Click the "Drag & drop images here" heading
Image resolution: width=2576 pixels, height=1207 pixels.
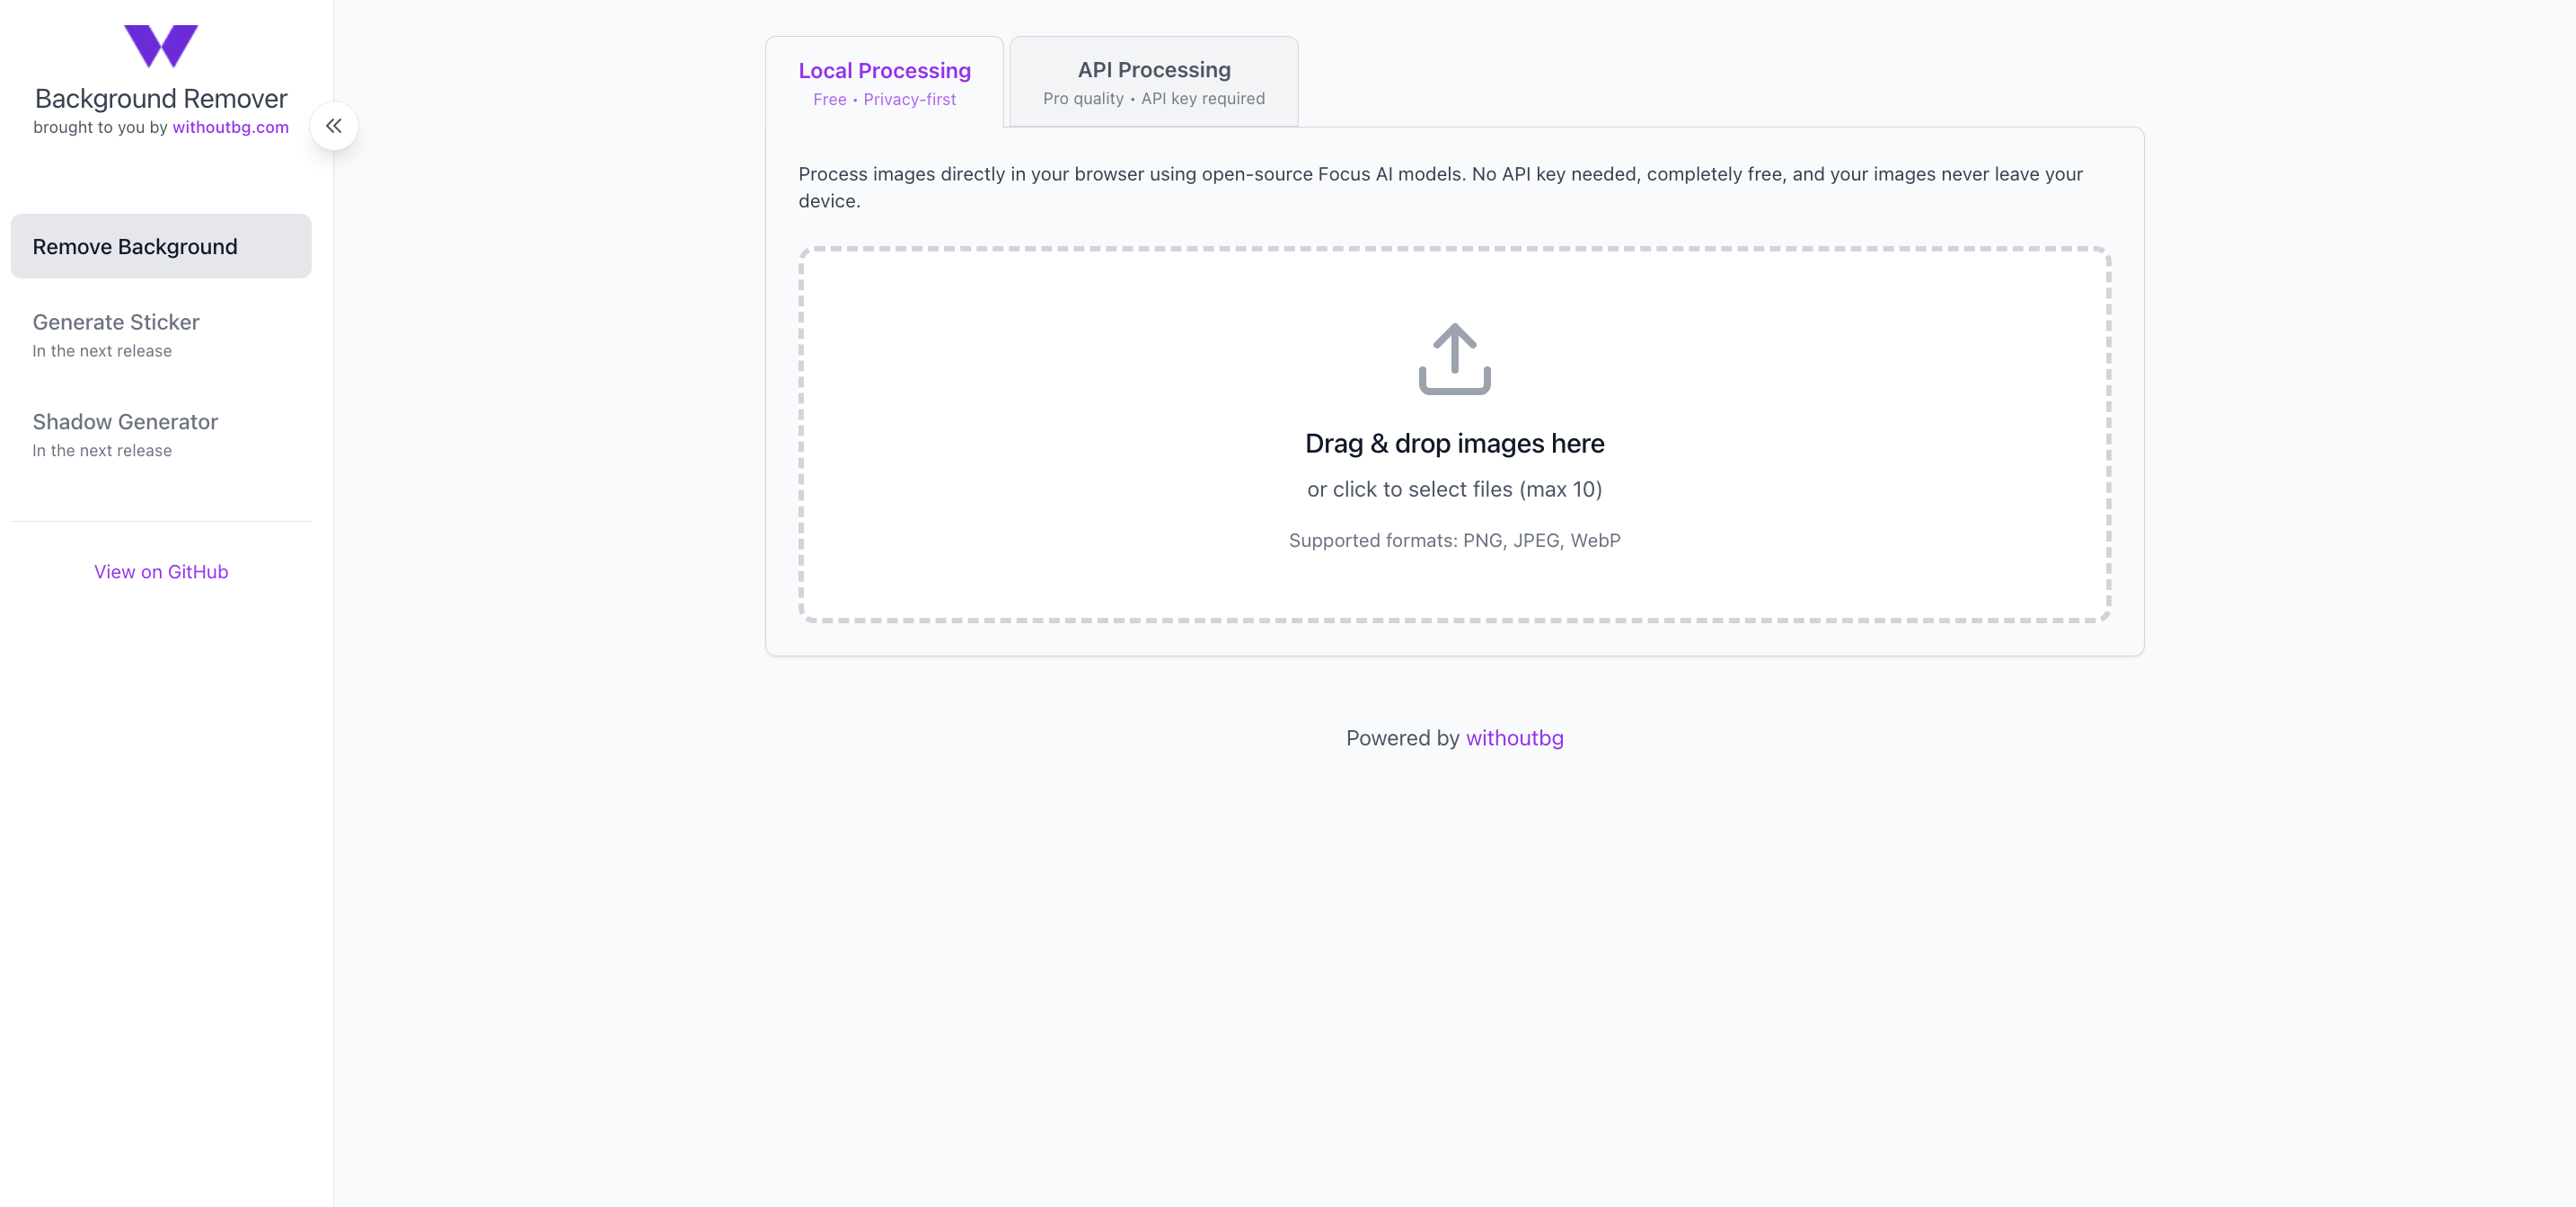point(1454,443)
